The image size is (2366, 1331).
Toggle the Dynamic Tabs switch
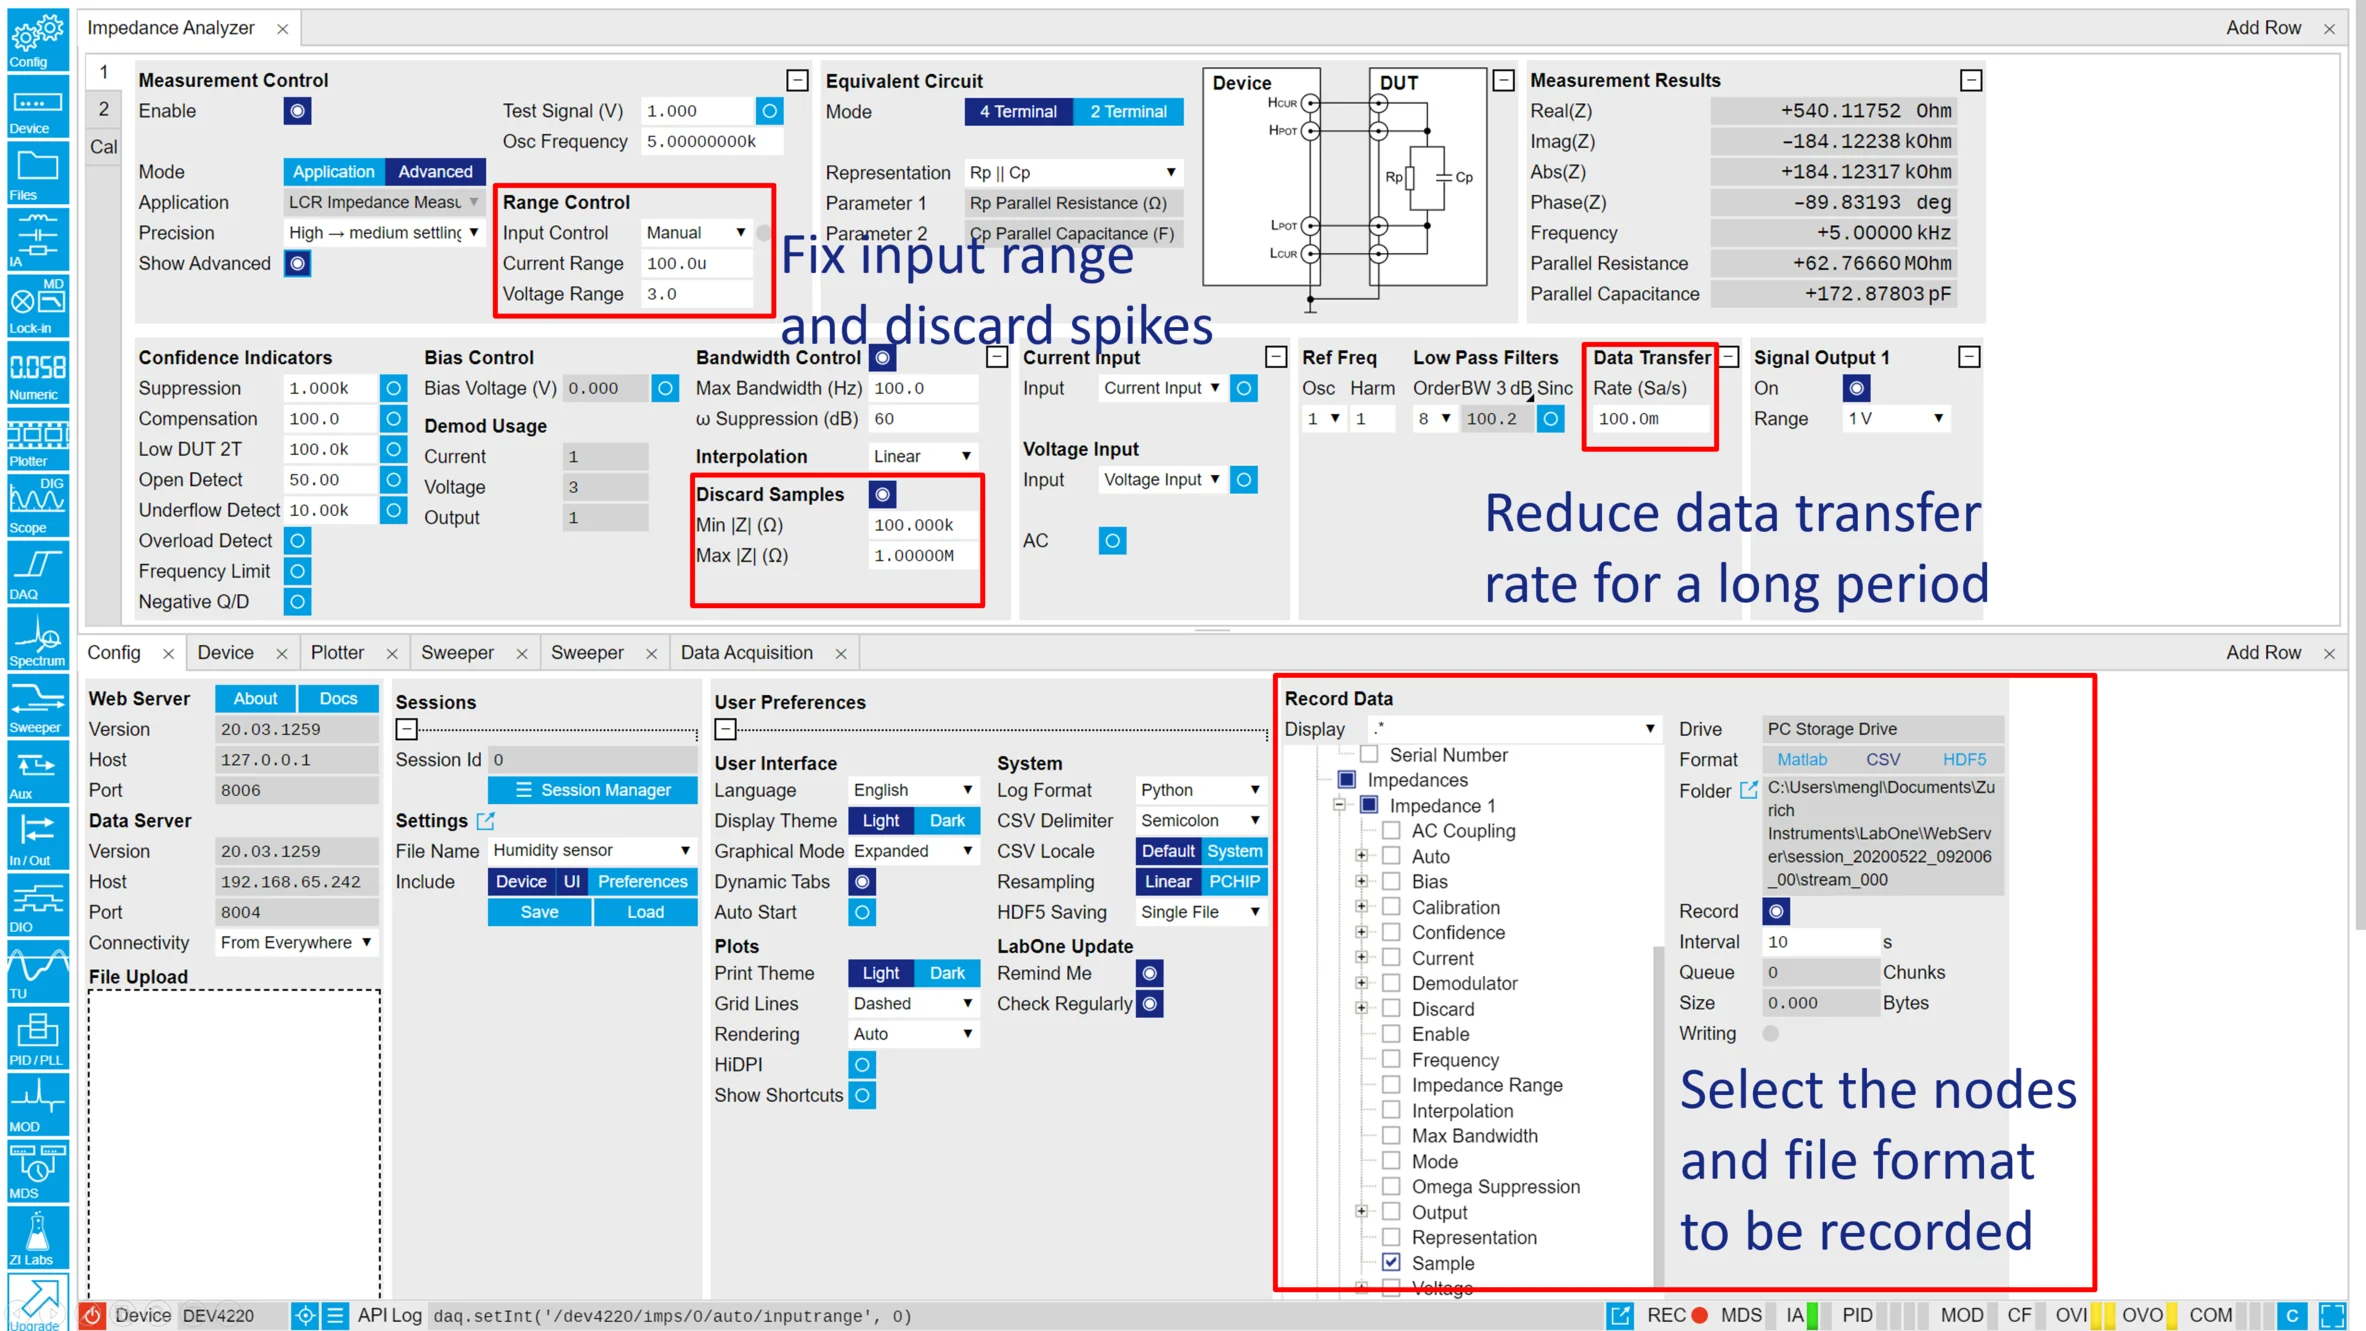coord(862,882)
